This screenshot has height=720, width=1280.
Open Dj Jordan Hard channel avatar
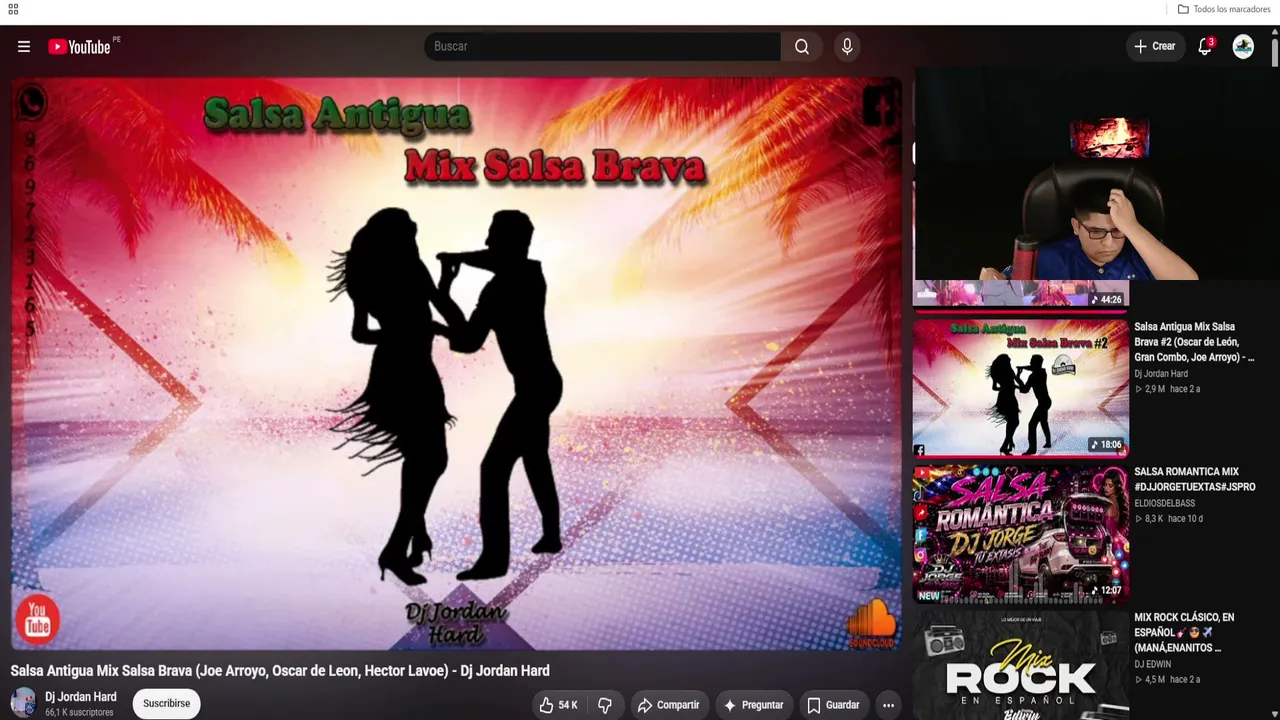tap(23, 702)
